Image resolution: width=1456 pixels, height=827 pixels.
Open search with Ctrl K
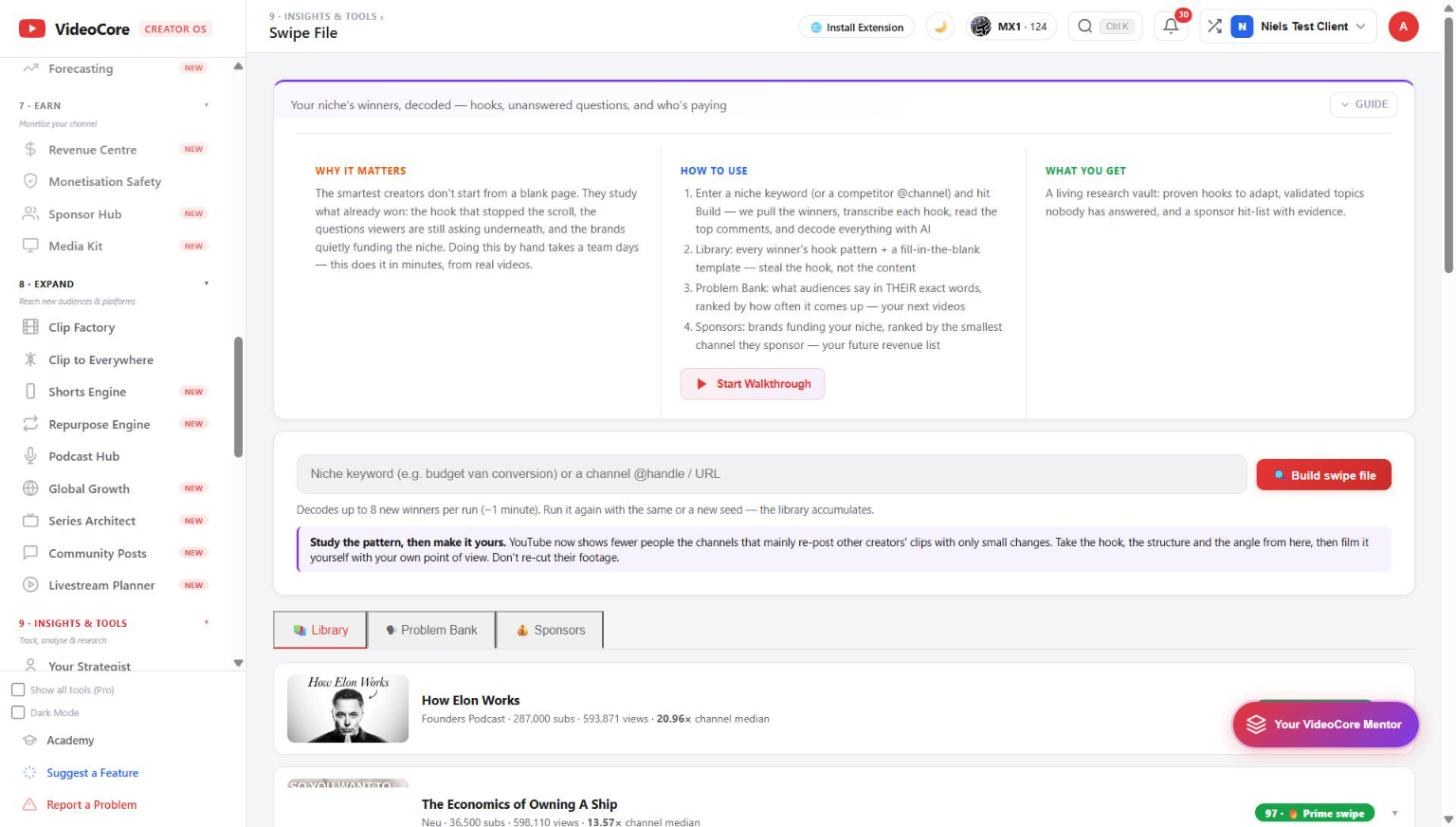click(1104, 27)
